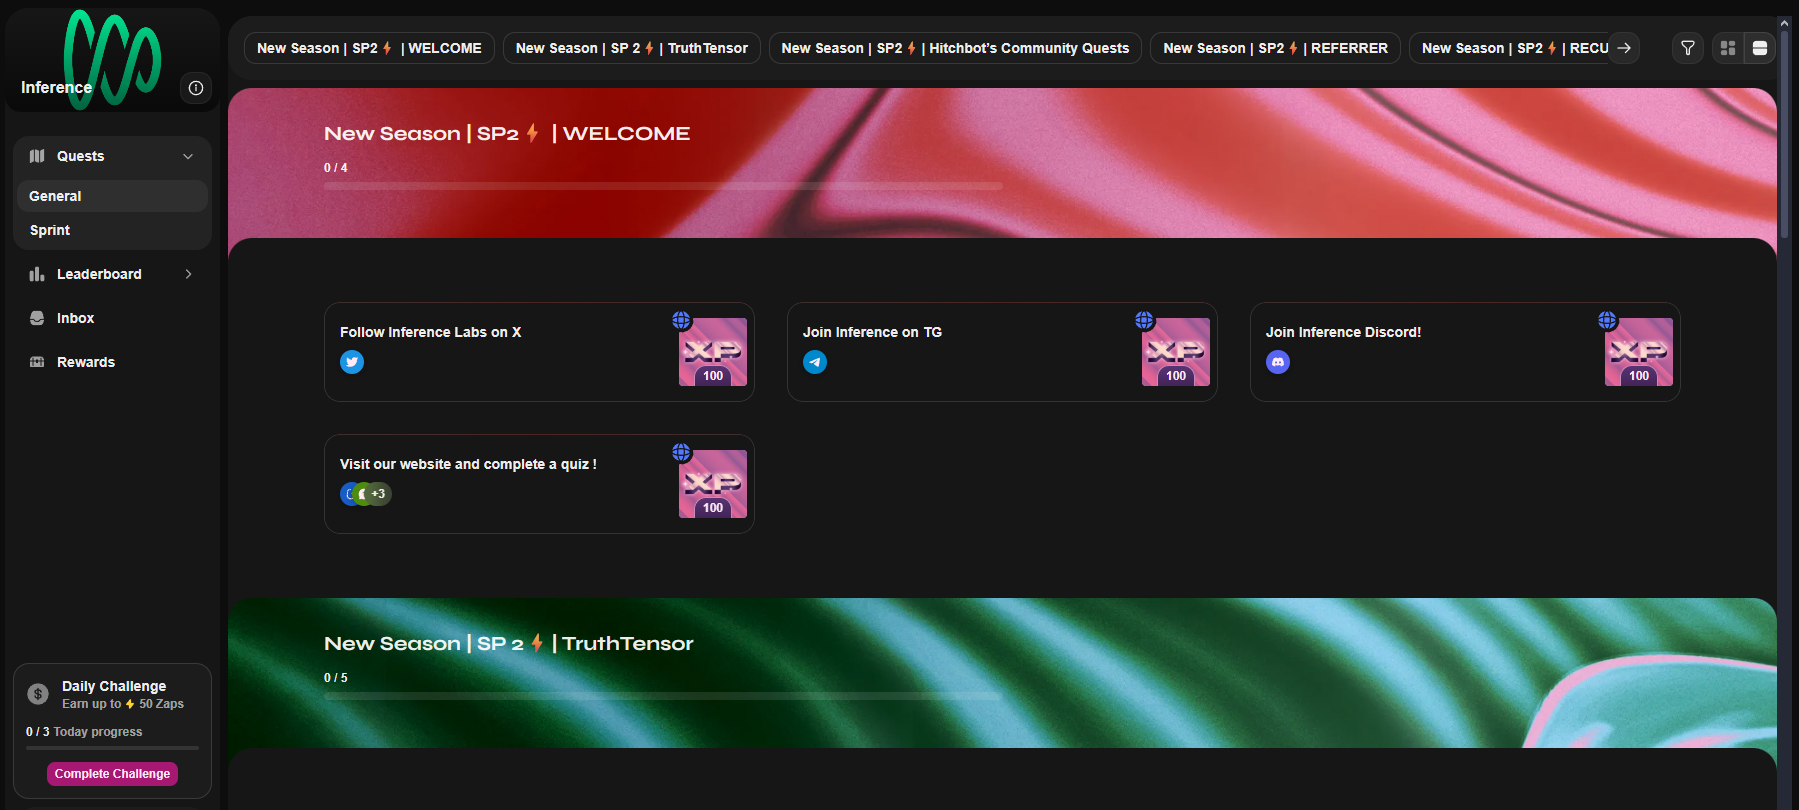Expand the Leaderboard submenu arrow

point(188,274)
